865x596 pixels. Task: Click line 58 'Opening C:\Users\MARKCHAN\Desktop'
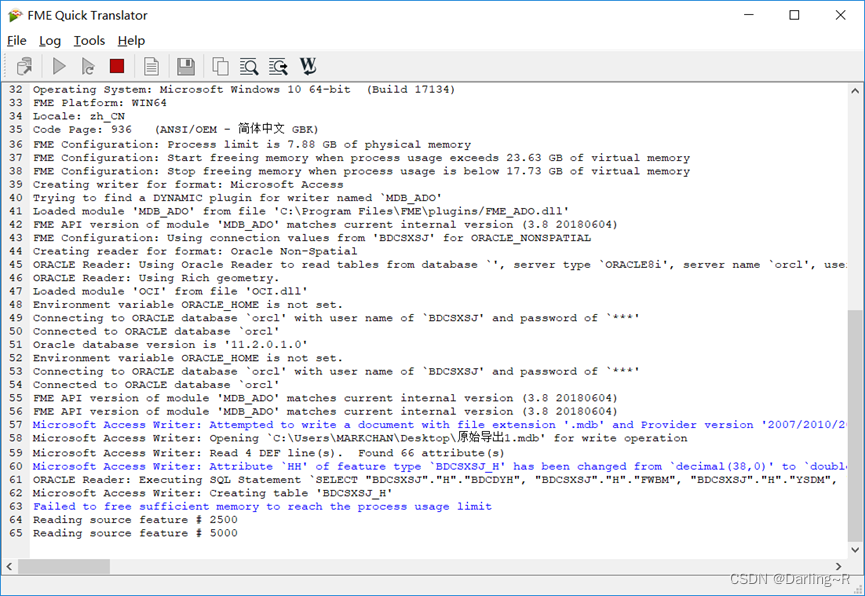pyautogui.click(x=360, y=438)
